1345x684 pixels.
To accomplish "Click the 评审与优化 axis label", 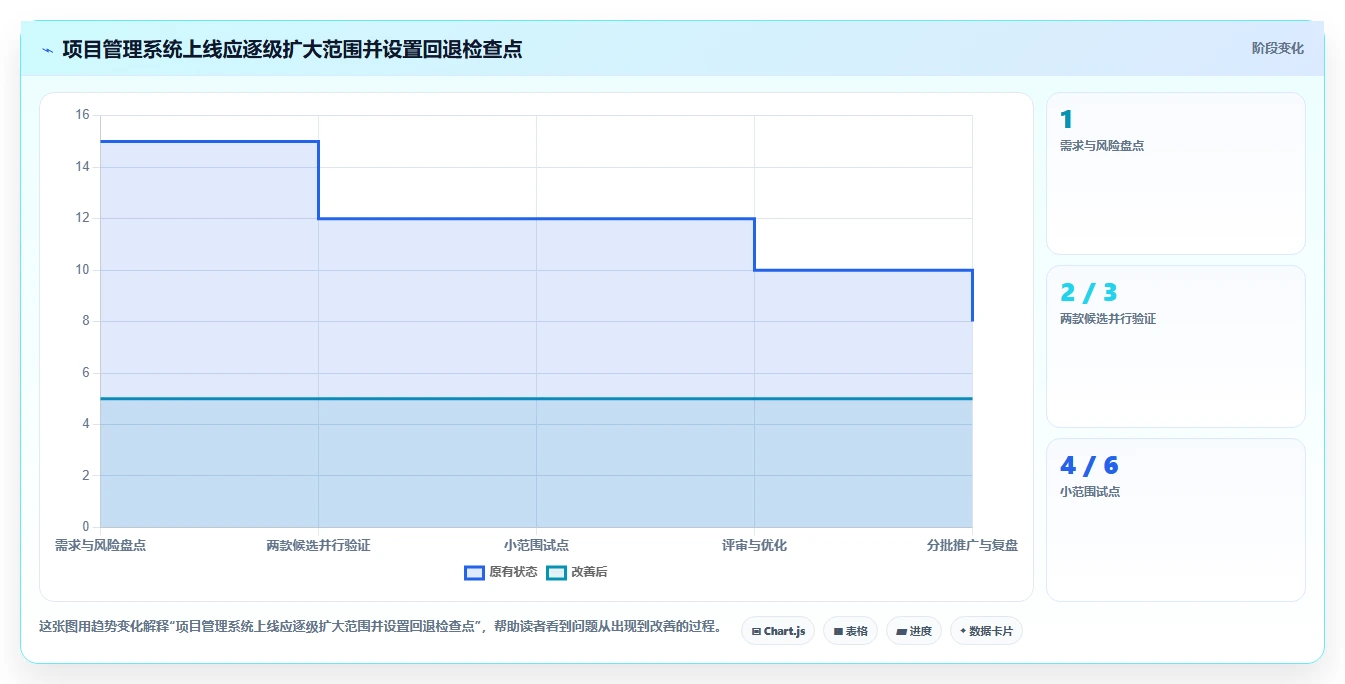I will pos(754,545).
